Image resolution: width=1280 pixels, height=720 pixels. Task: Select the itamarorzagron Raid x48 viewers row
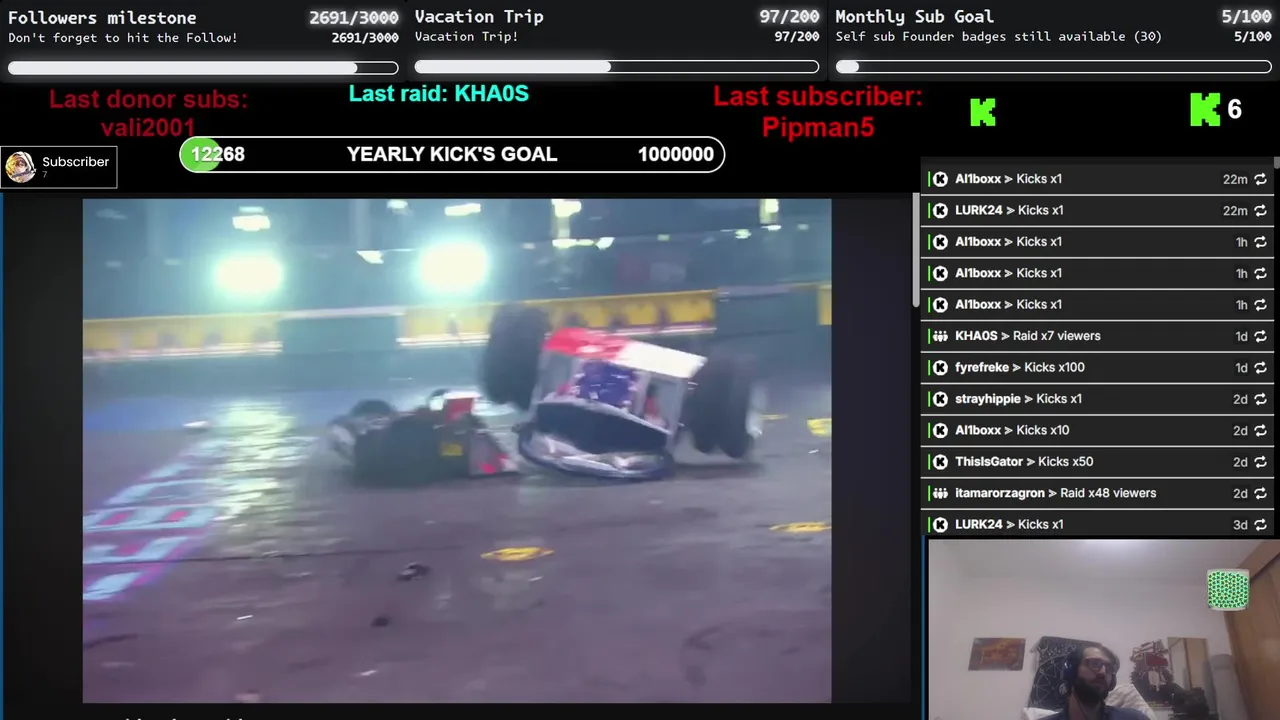click(x=1097, y=493)
